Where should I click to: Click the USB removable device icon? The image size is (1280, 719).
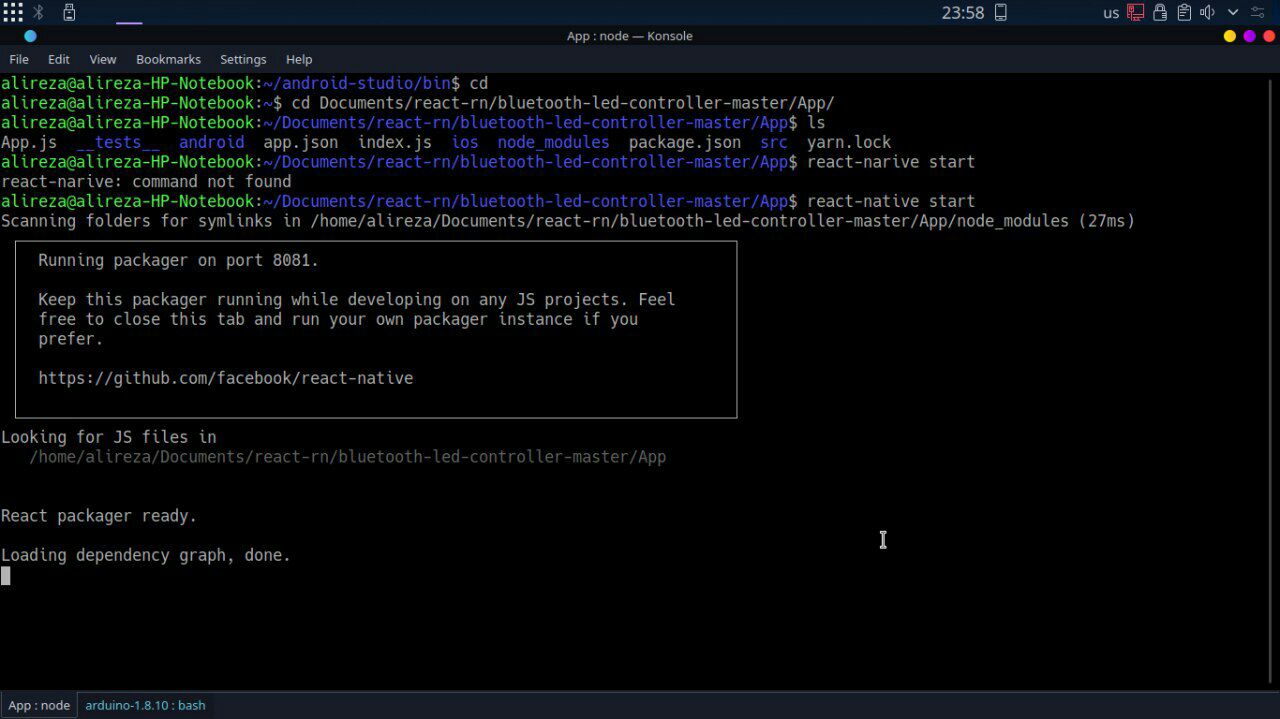pos(69,12)
